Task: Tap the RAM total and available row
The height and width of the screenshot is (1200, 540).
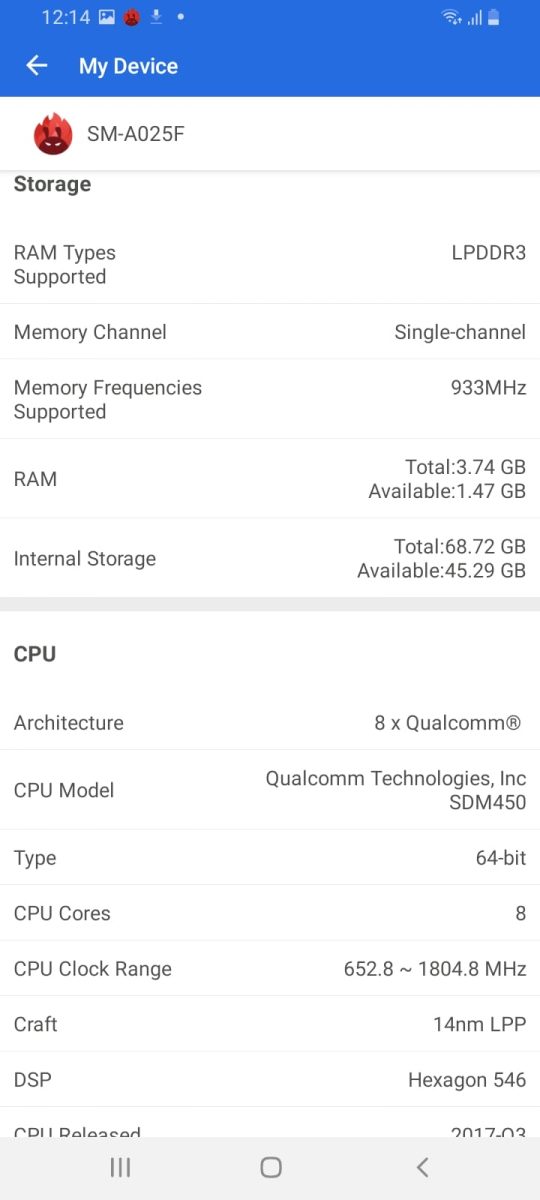Action: [x=270, y=479]
